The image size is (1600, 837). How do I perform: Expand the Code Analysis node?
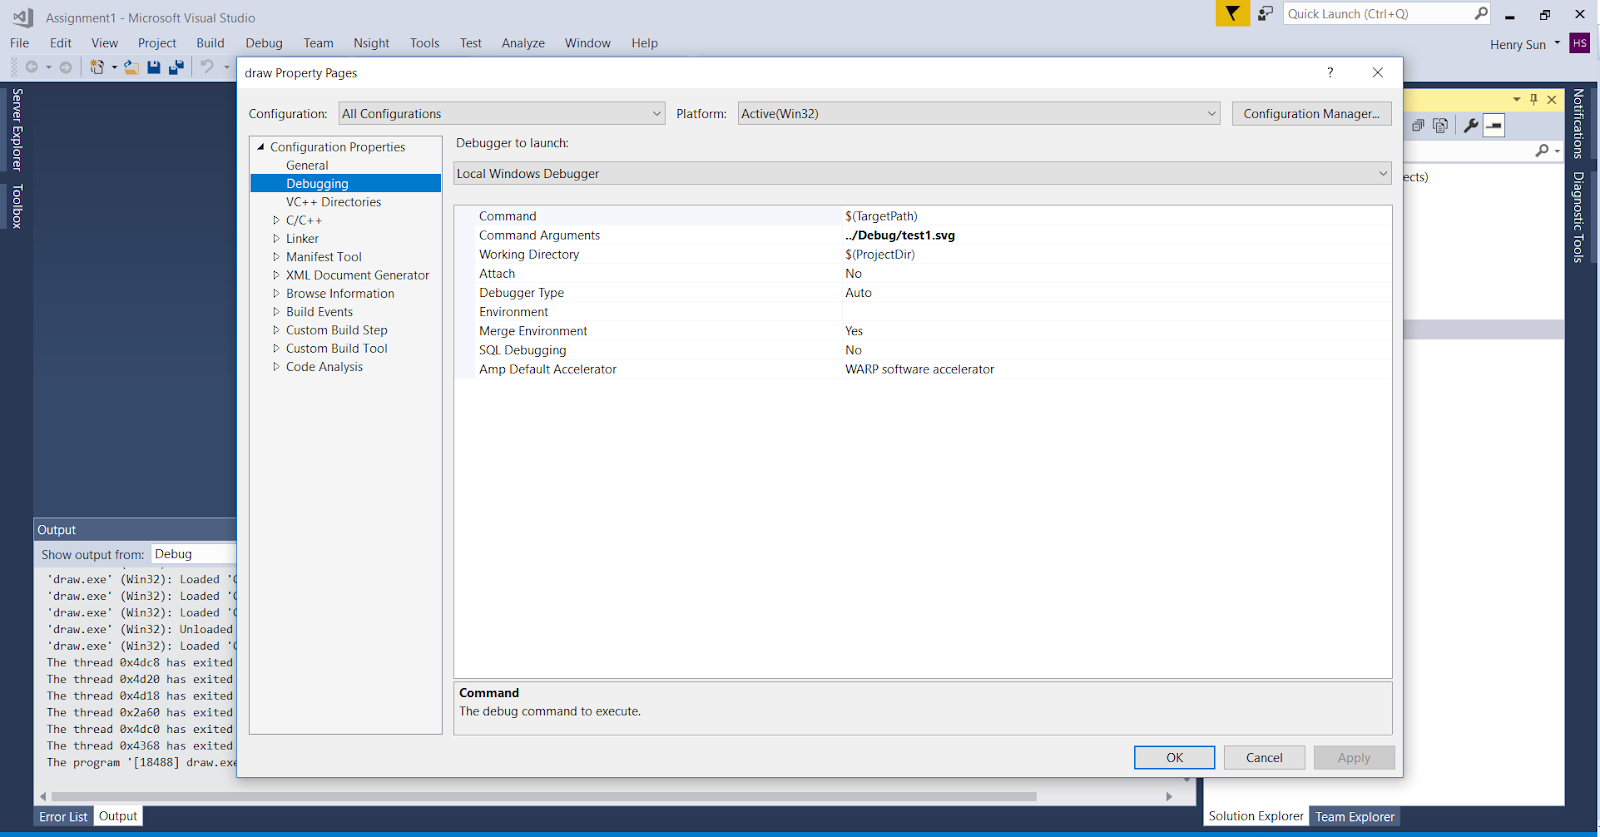tap(277, 367)
